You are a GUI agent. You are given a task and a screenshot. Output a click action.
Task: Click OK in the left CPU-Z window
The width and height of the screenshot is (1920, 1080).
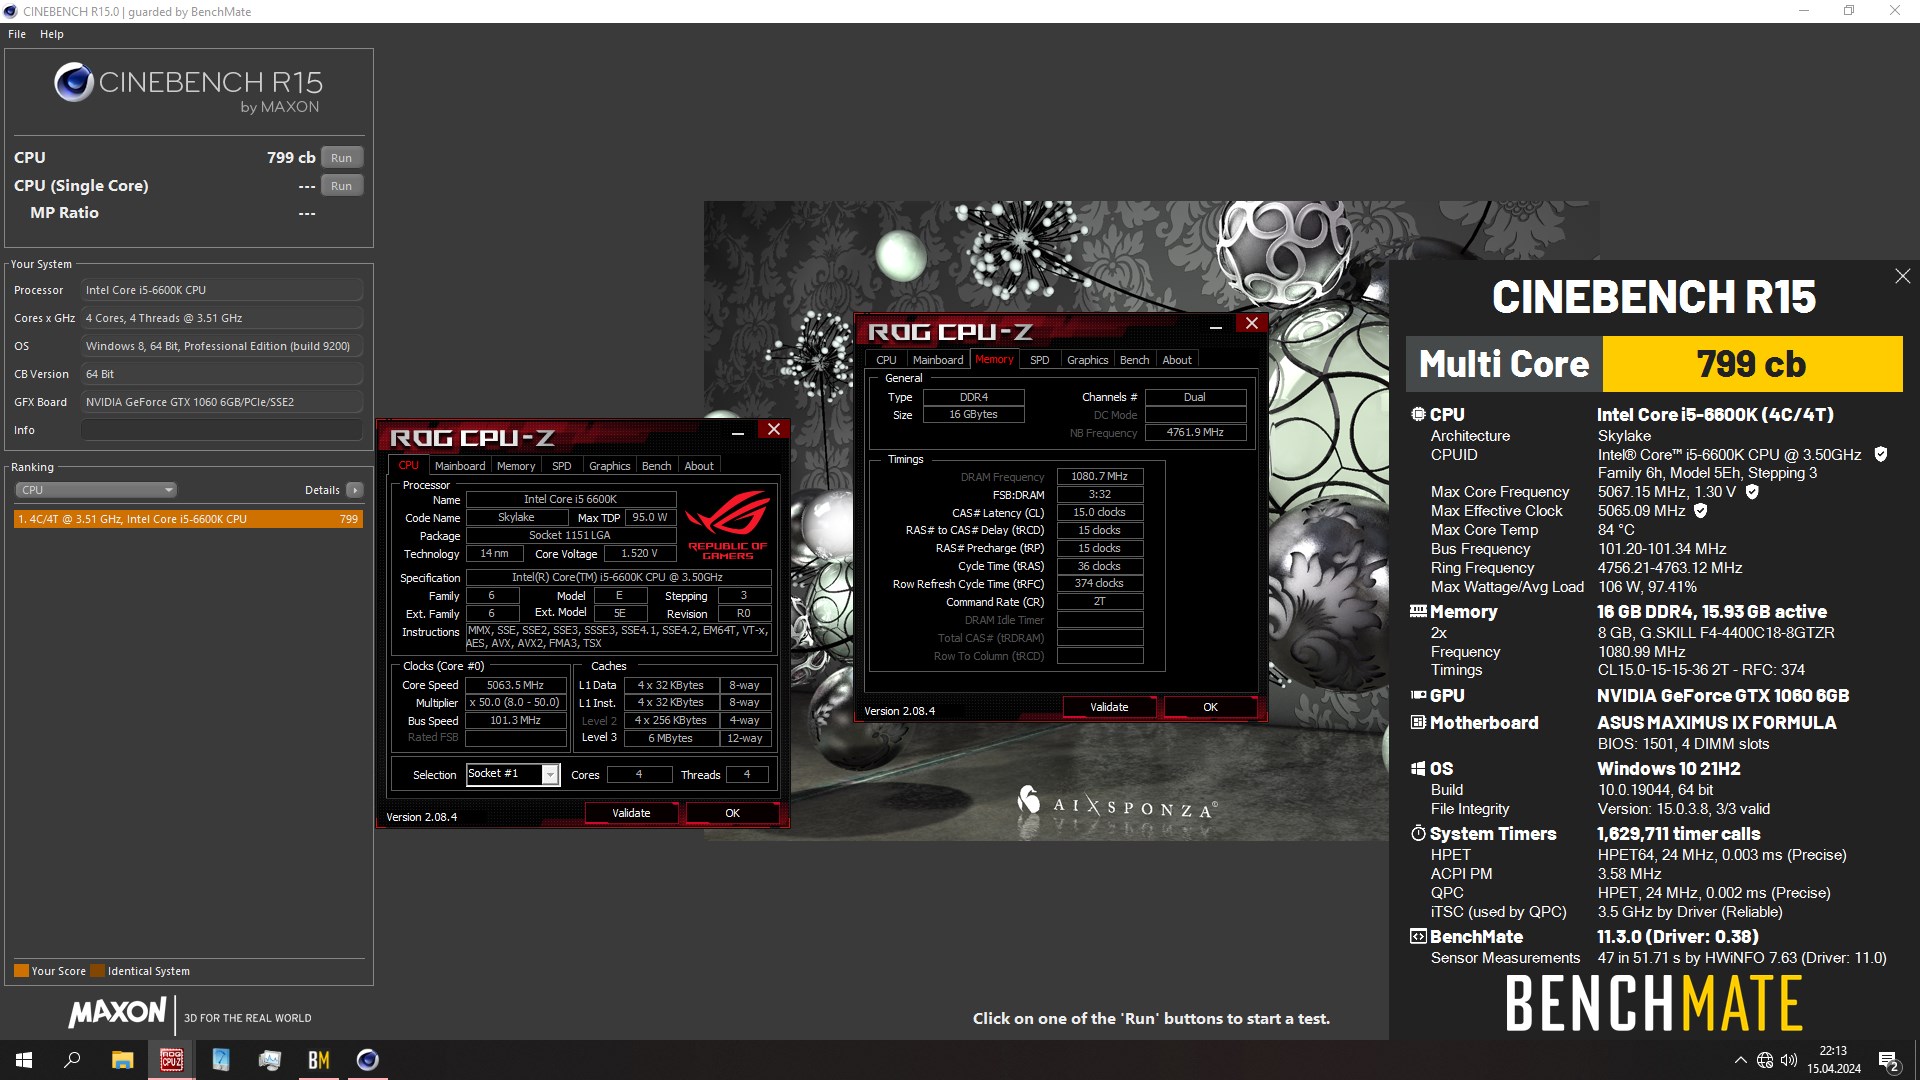(x=732, y=813)
